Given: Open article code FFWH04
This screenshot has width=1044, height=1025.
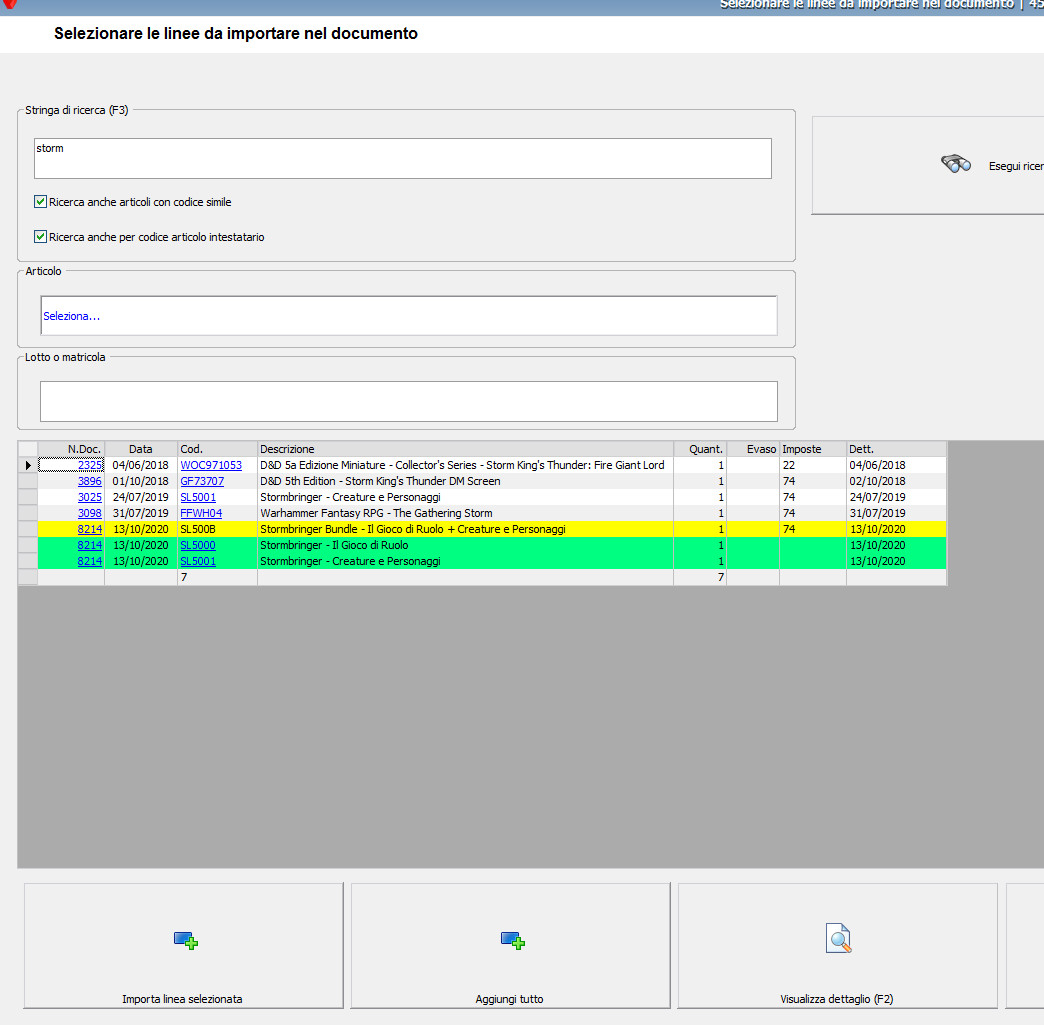Looking at the screenshot, I should 201,513.
